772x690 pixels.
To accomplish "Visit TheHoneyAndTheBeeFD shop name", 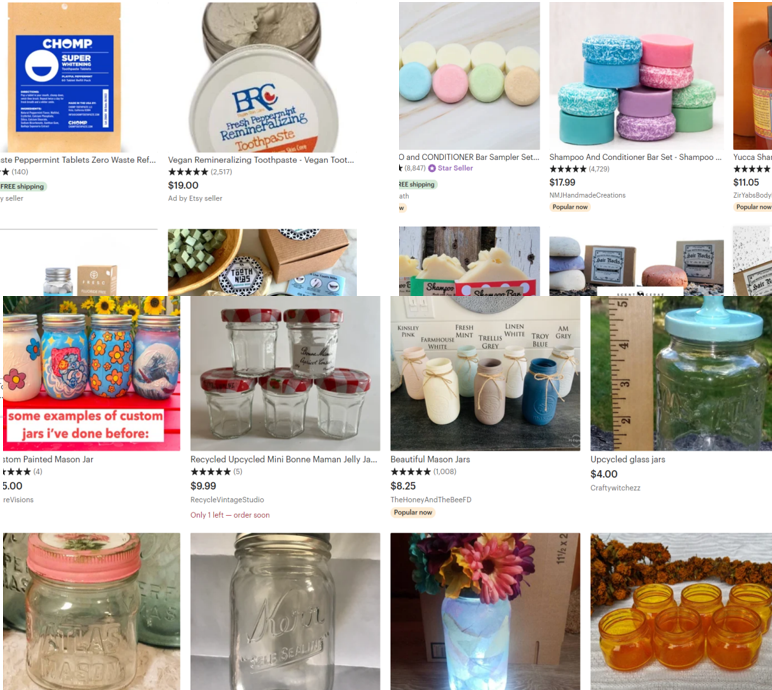I will click(x=431, y=499).
